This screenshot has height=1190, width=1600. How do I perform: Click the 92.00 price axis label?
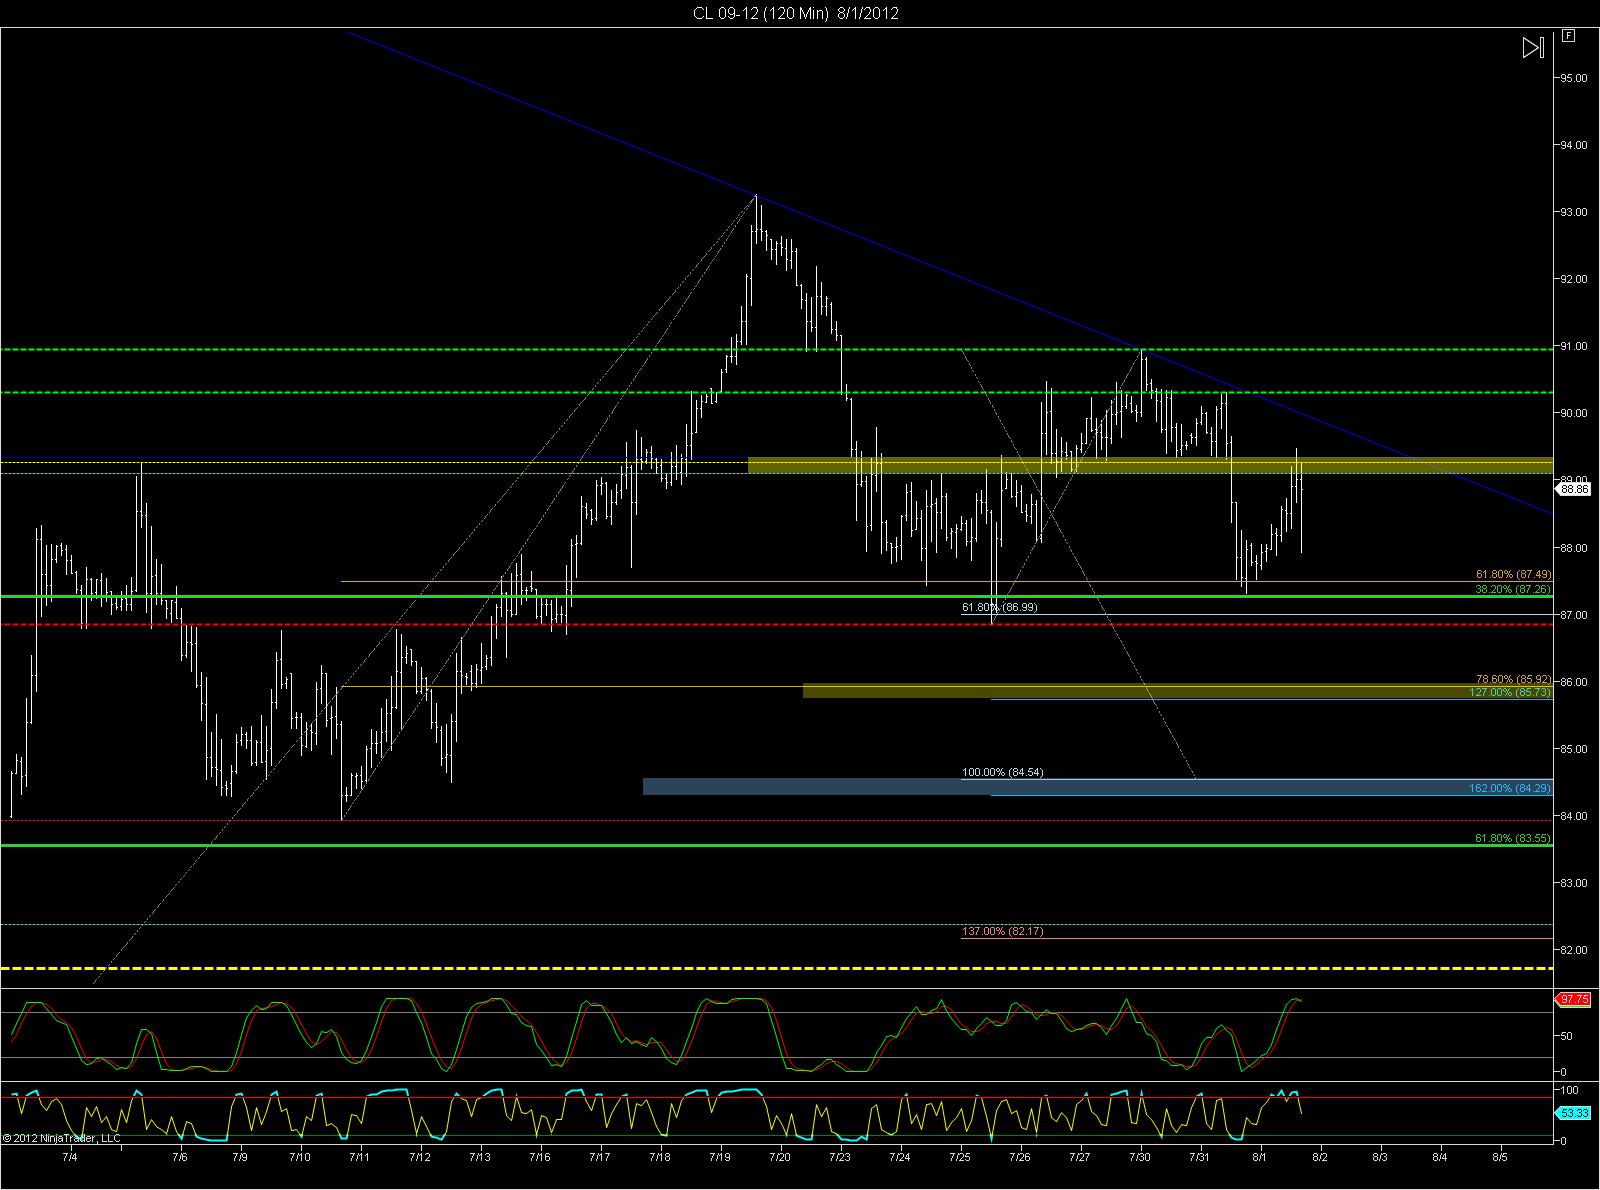point(1574,279)
